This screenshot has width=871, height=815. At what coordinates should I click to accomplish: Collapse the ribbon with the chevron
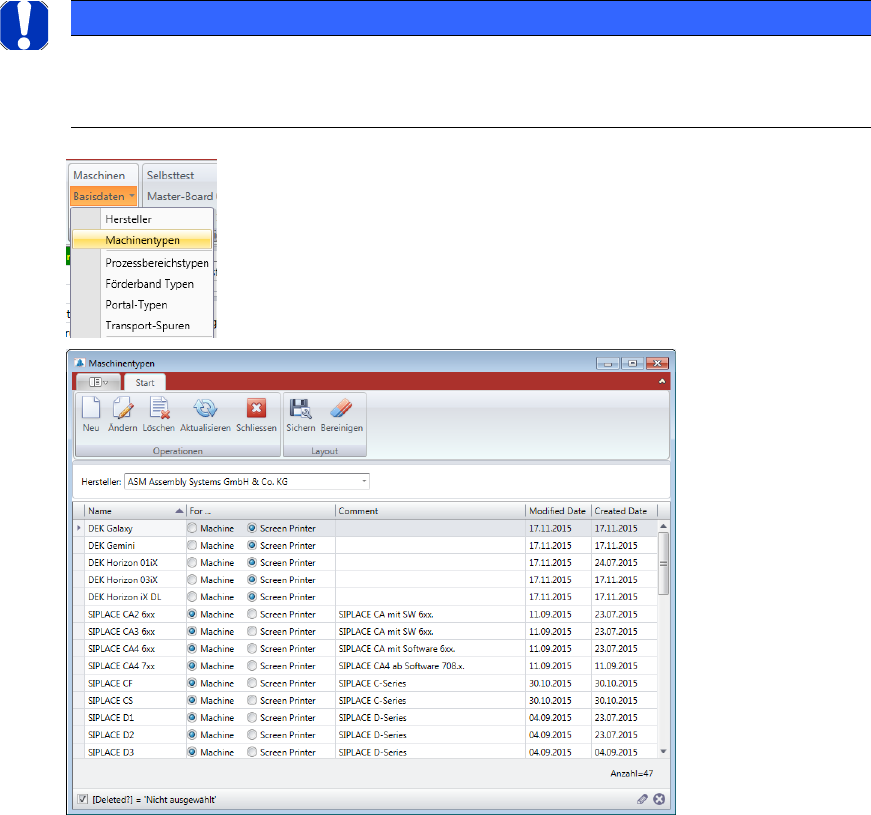[662, 381]
